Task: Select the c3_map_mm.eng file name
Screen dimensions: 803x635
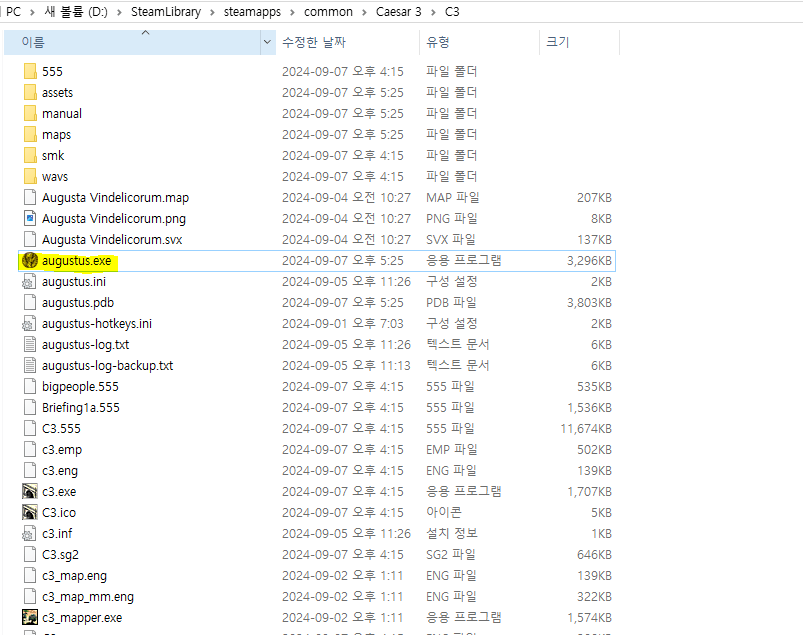Action: 88,596
